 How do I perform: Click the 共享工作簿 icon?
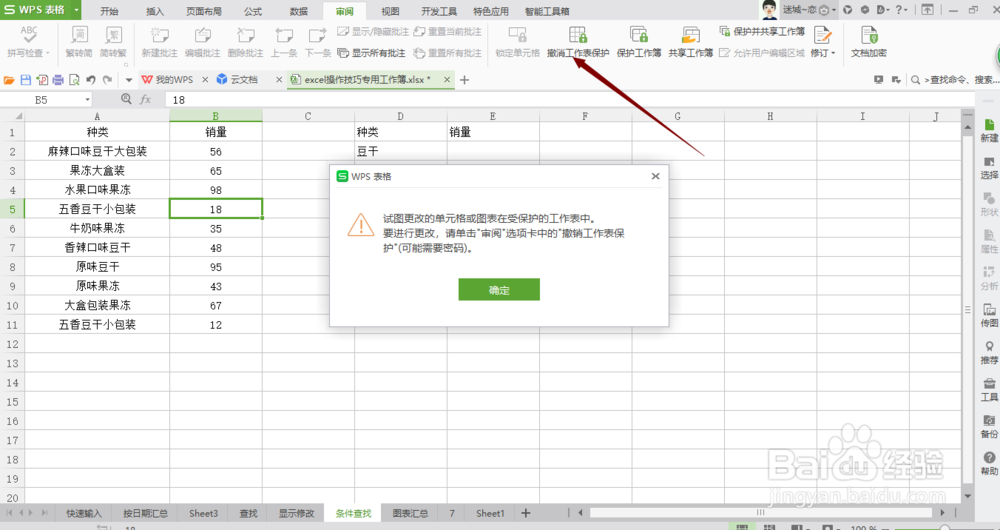[690, 34]
